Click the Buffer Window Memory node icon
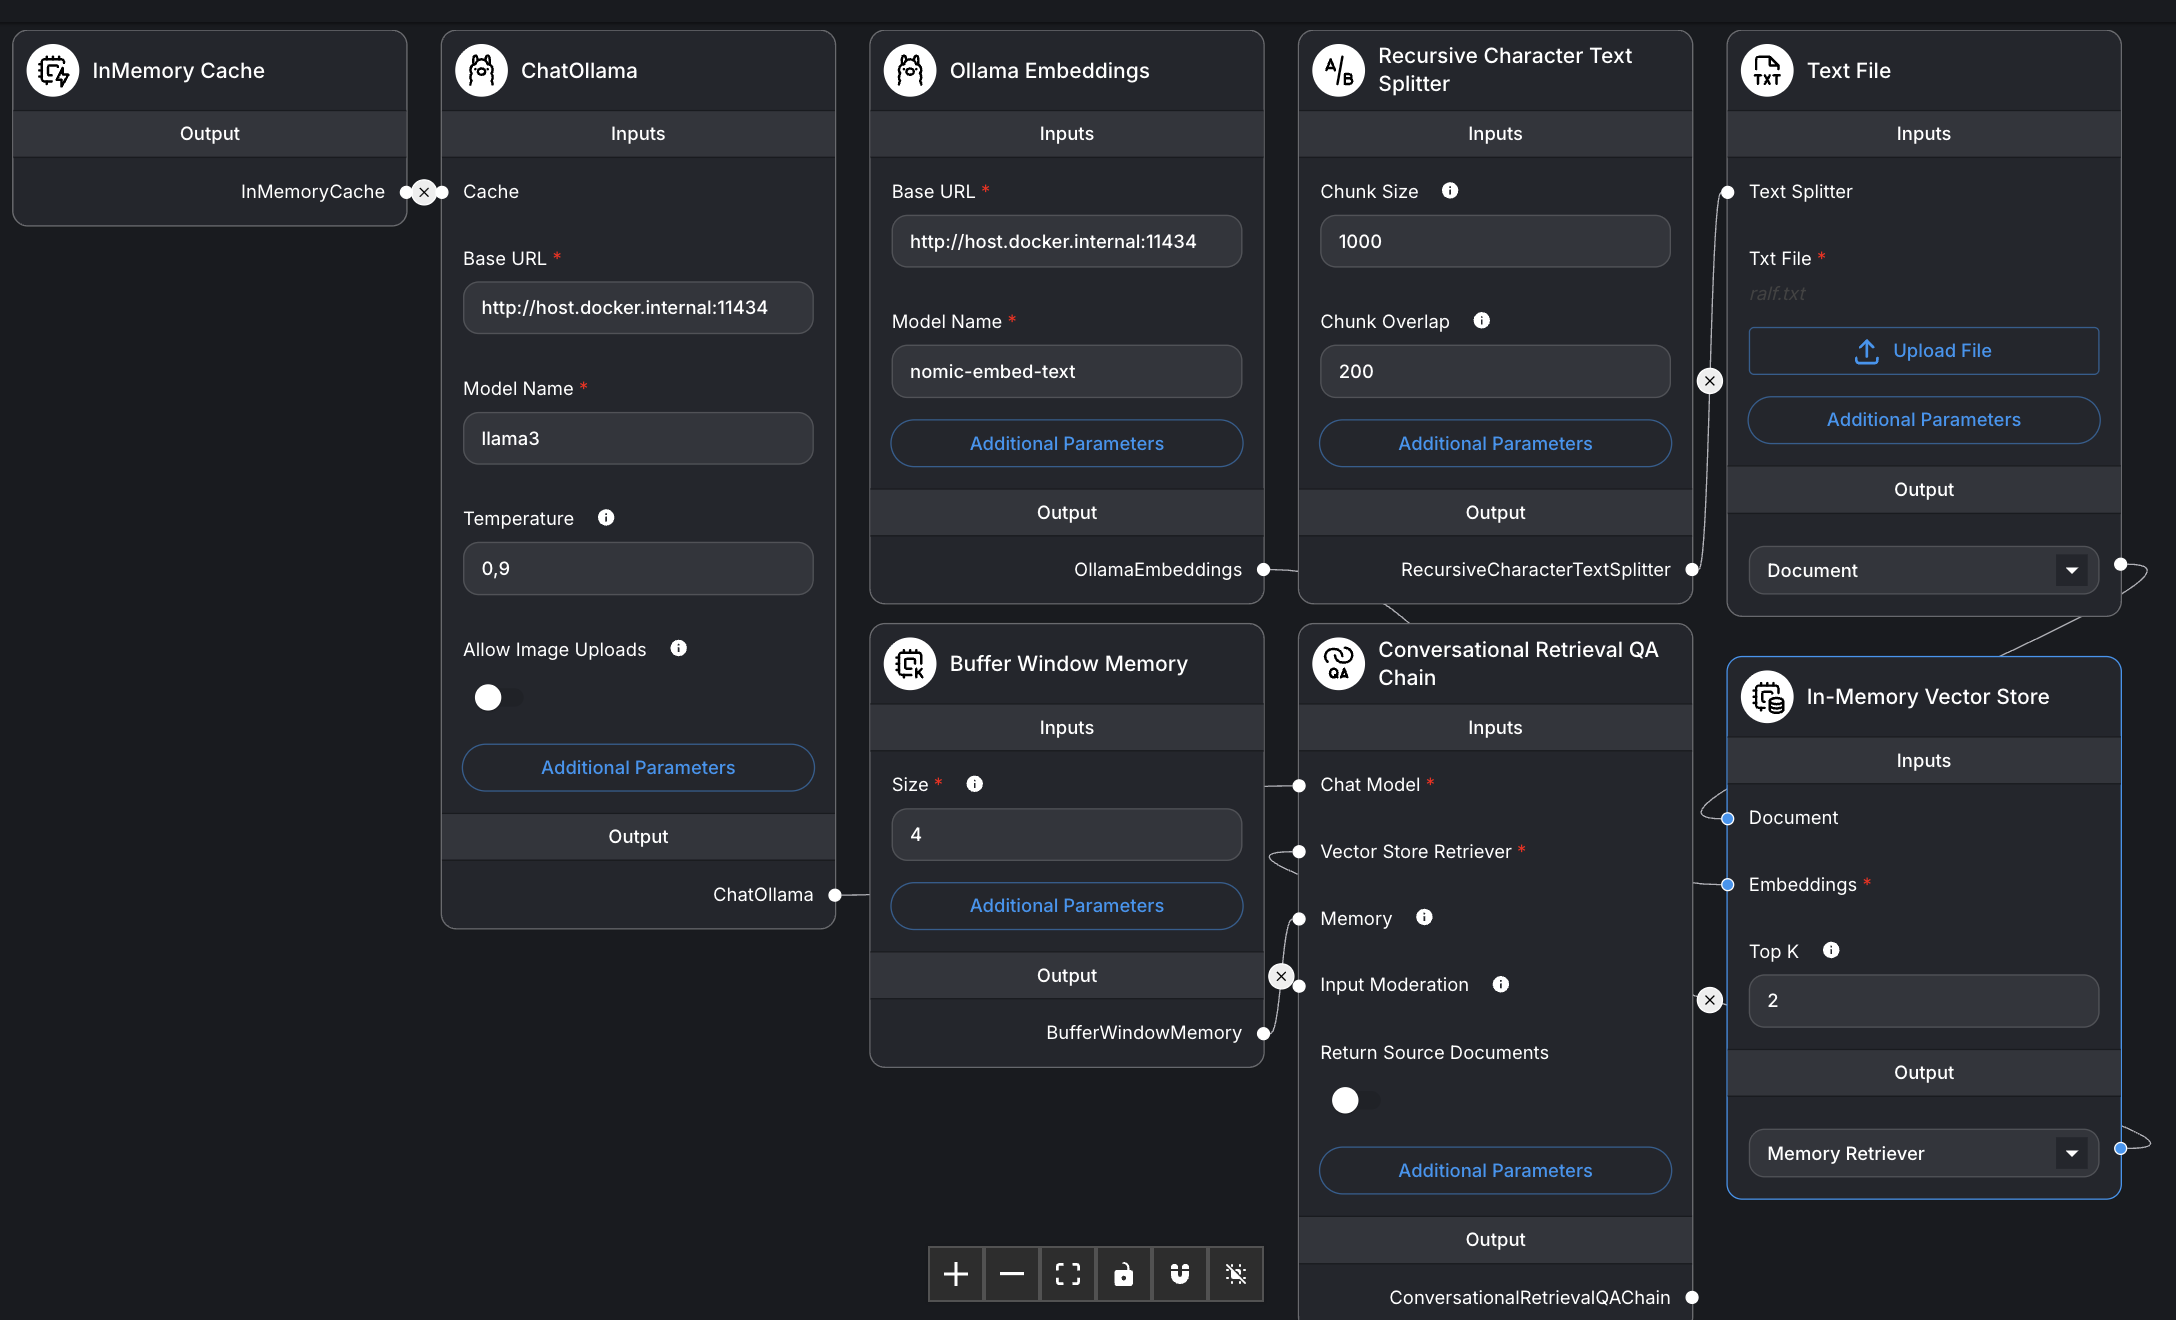Image resolution: width=2176 pixels, height=1320 pixels. coord(909,663)
